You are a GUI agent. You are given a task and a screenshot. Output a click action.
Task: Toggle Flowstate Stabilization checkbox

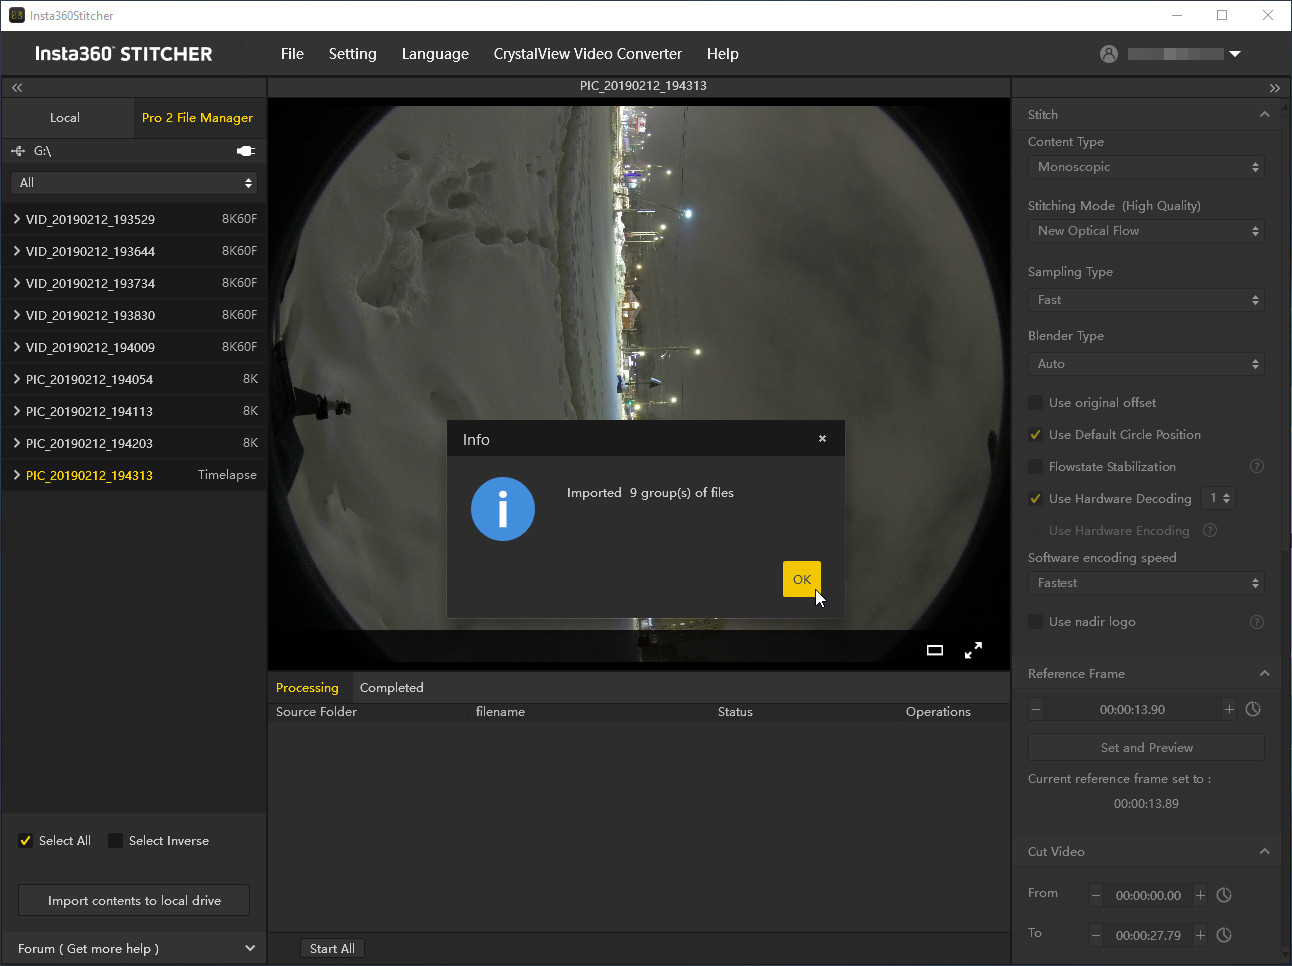point(1036,467)
